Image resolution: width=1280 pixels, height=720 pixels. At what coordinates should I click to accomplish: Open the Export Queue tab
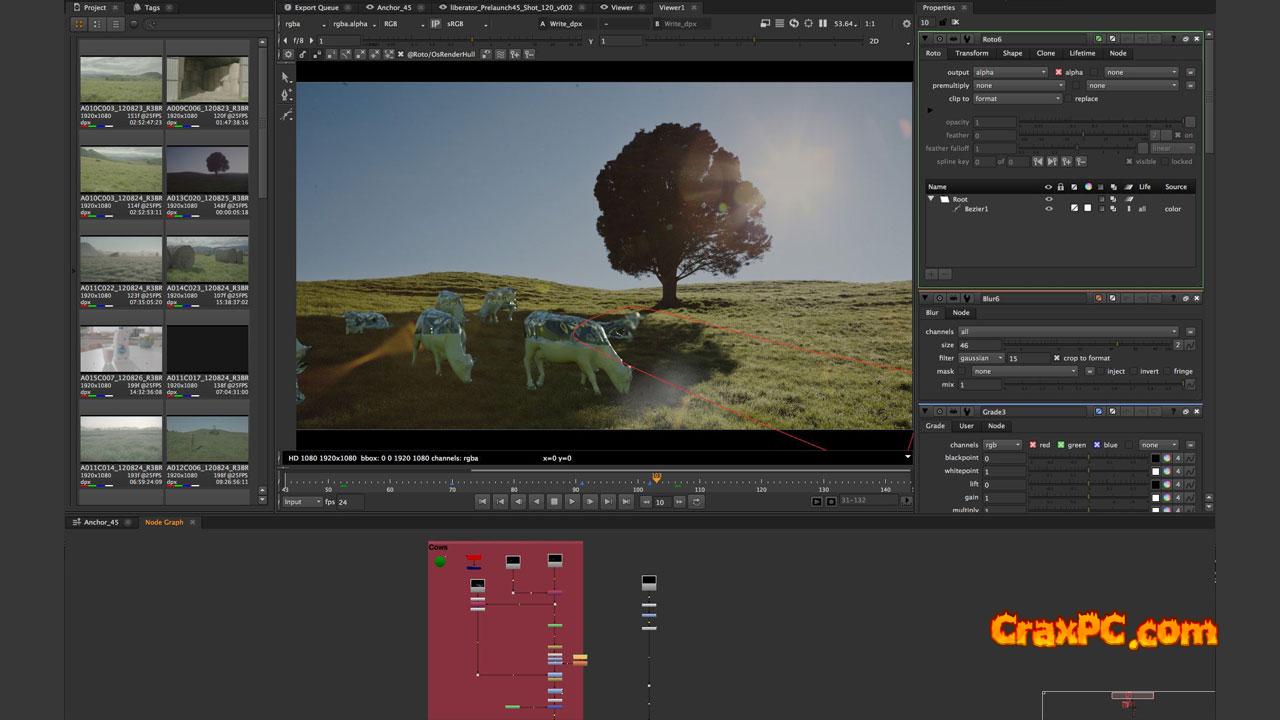(x=316, y=7)
